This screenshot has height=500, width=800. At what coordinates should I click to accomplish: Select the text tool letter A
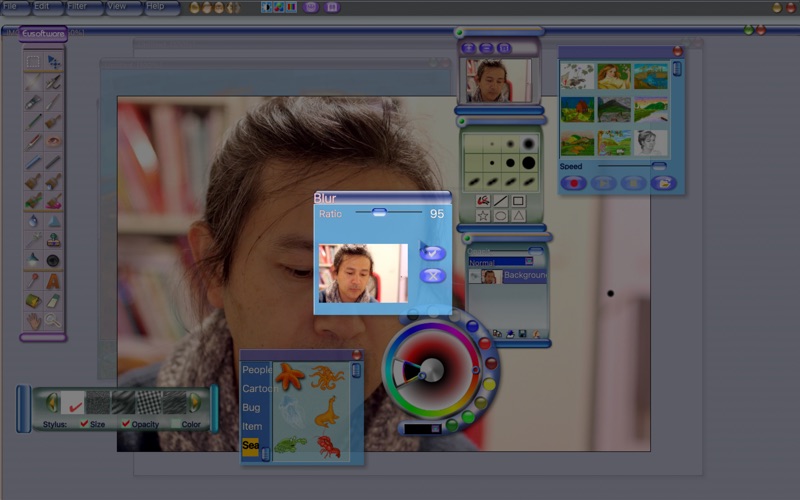(x=53, y=281)
